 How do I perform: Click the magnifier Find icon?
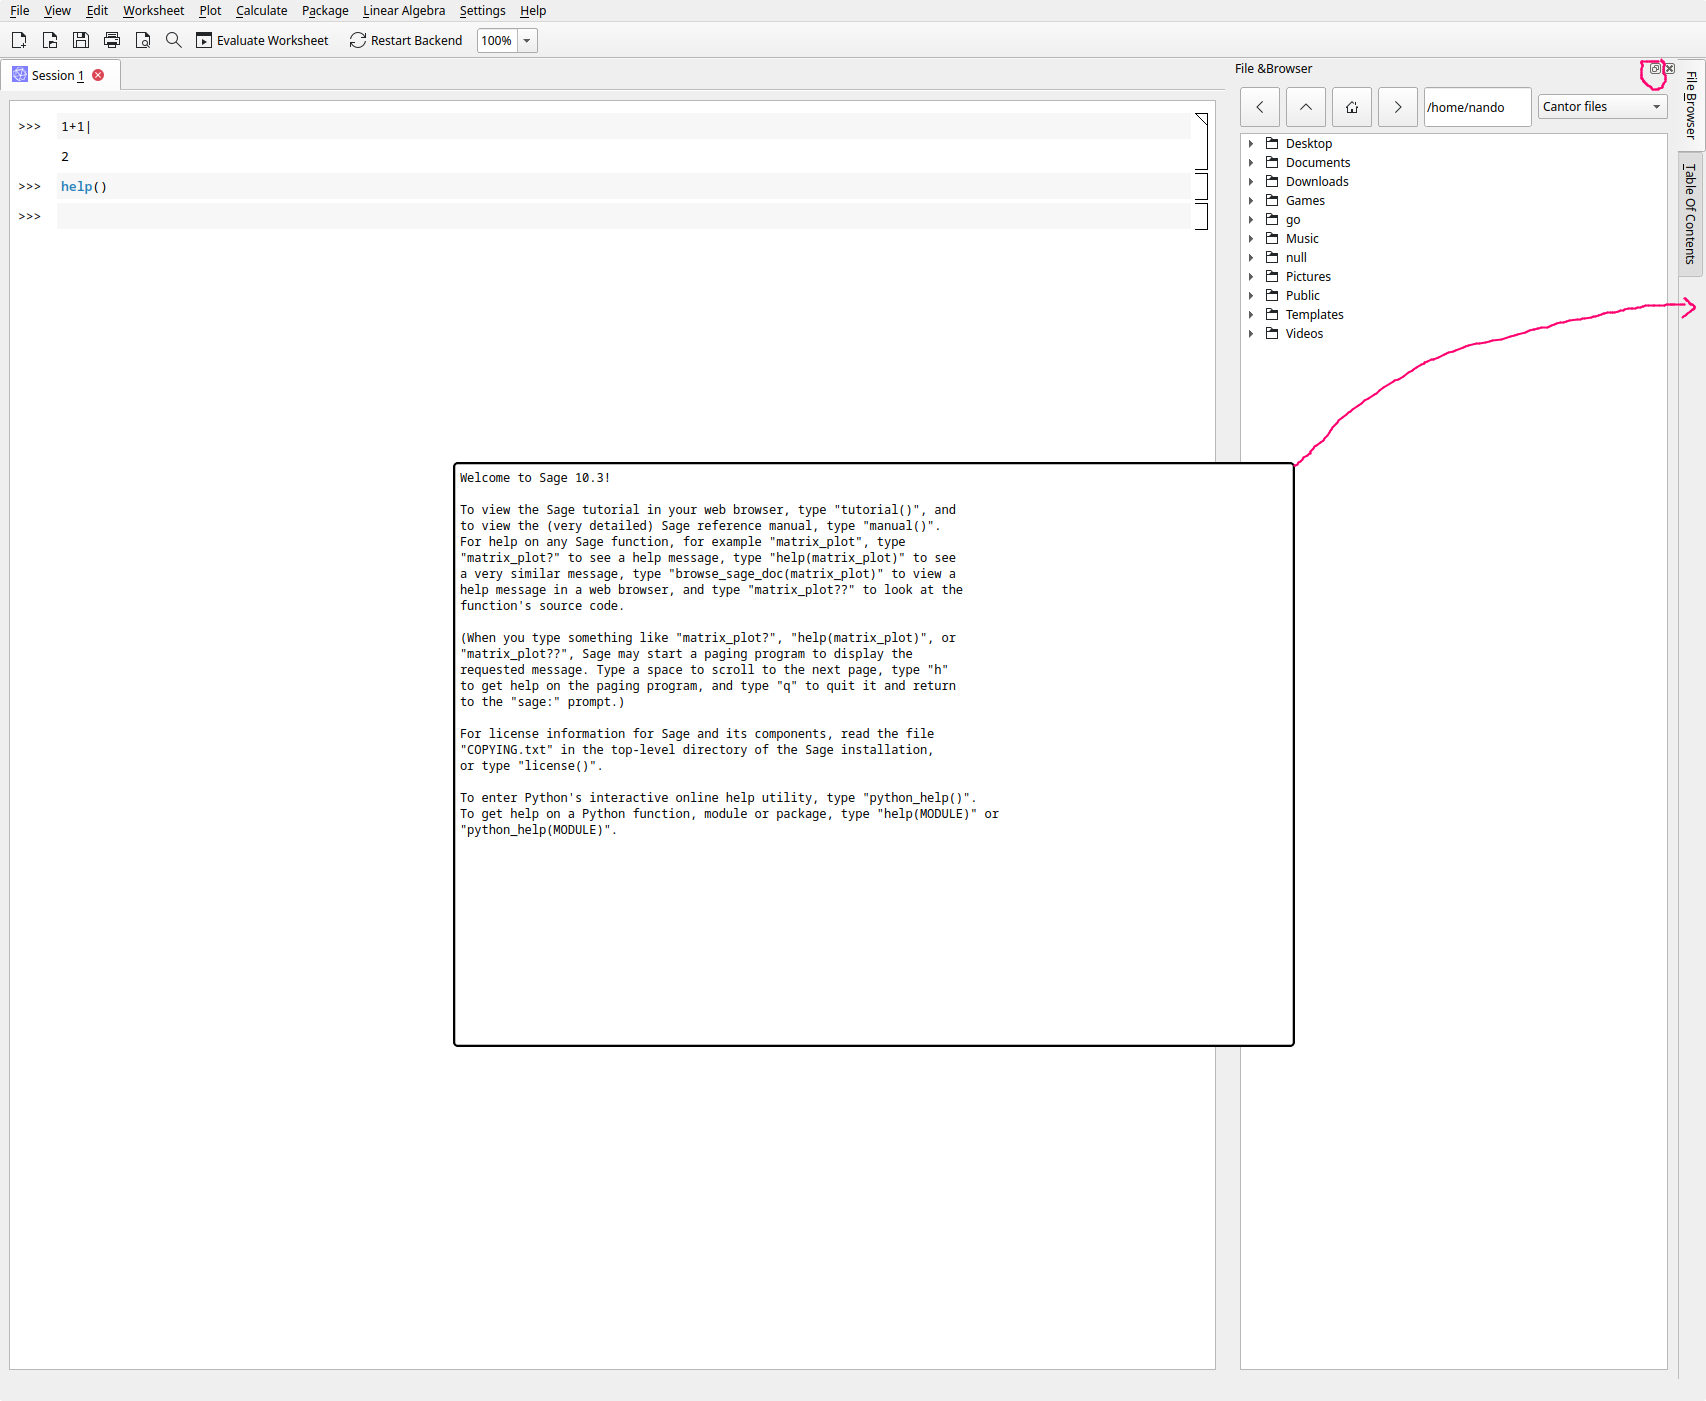(174, 40)
